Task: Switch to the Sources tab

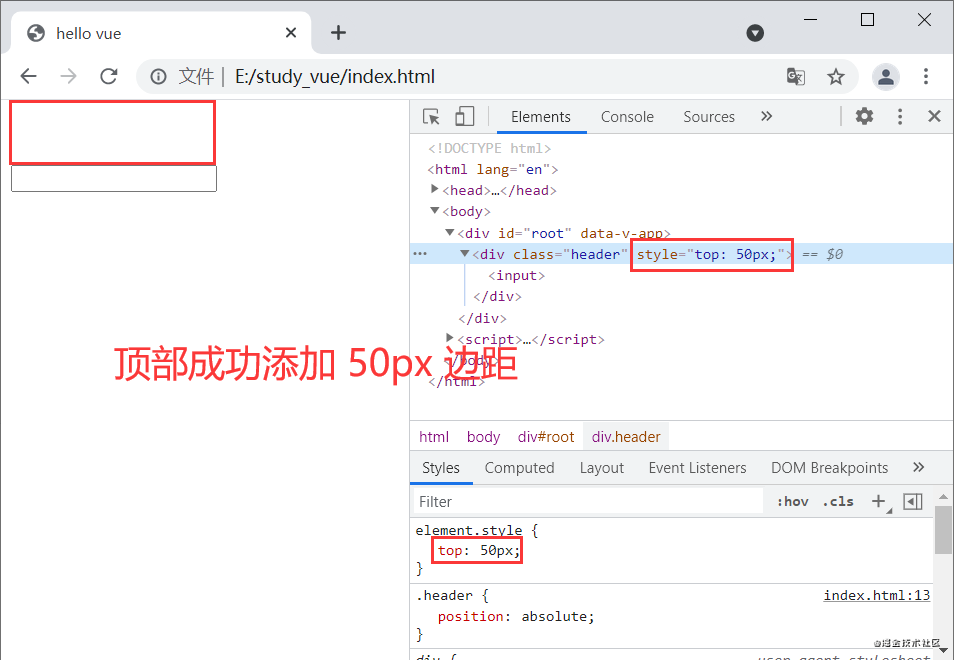Action: (x=709, y=117)
